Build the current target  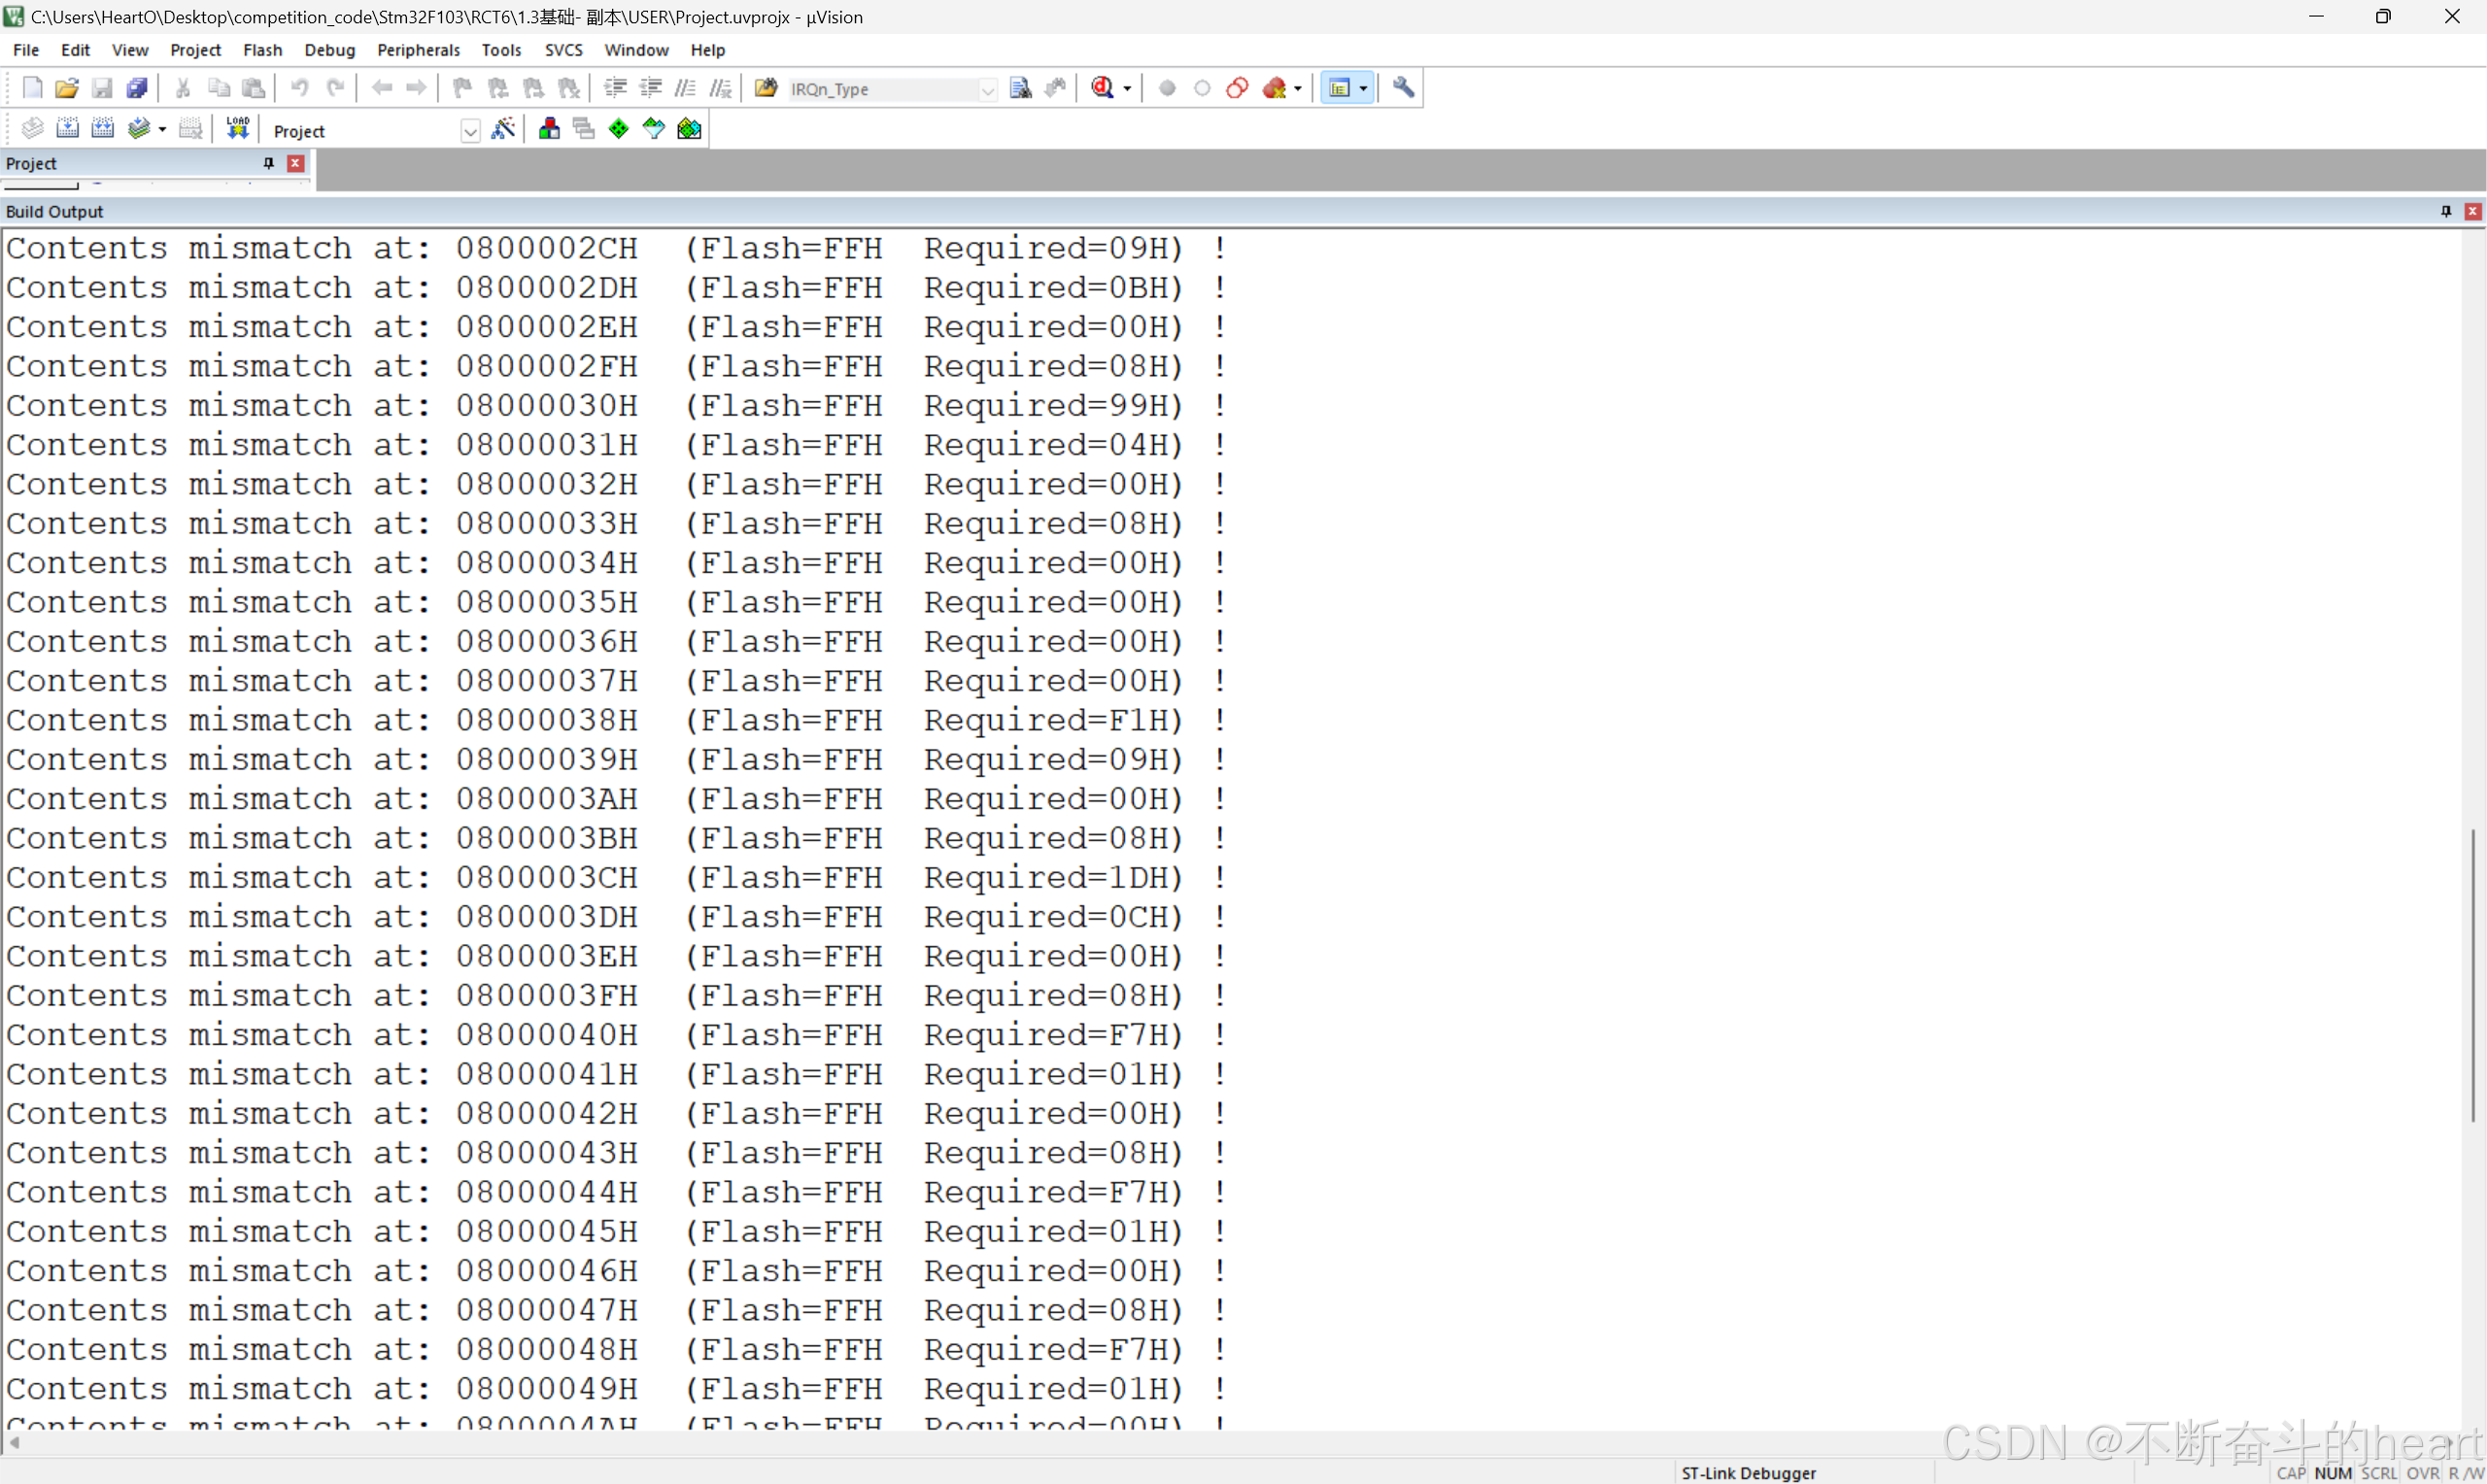pos(68,128)
